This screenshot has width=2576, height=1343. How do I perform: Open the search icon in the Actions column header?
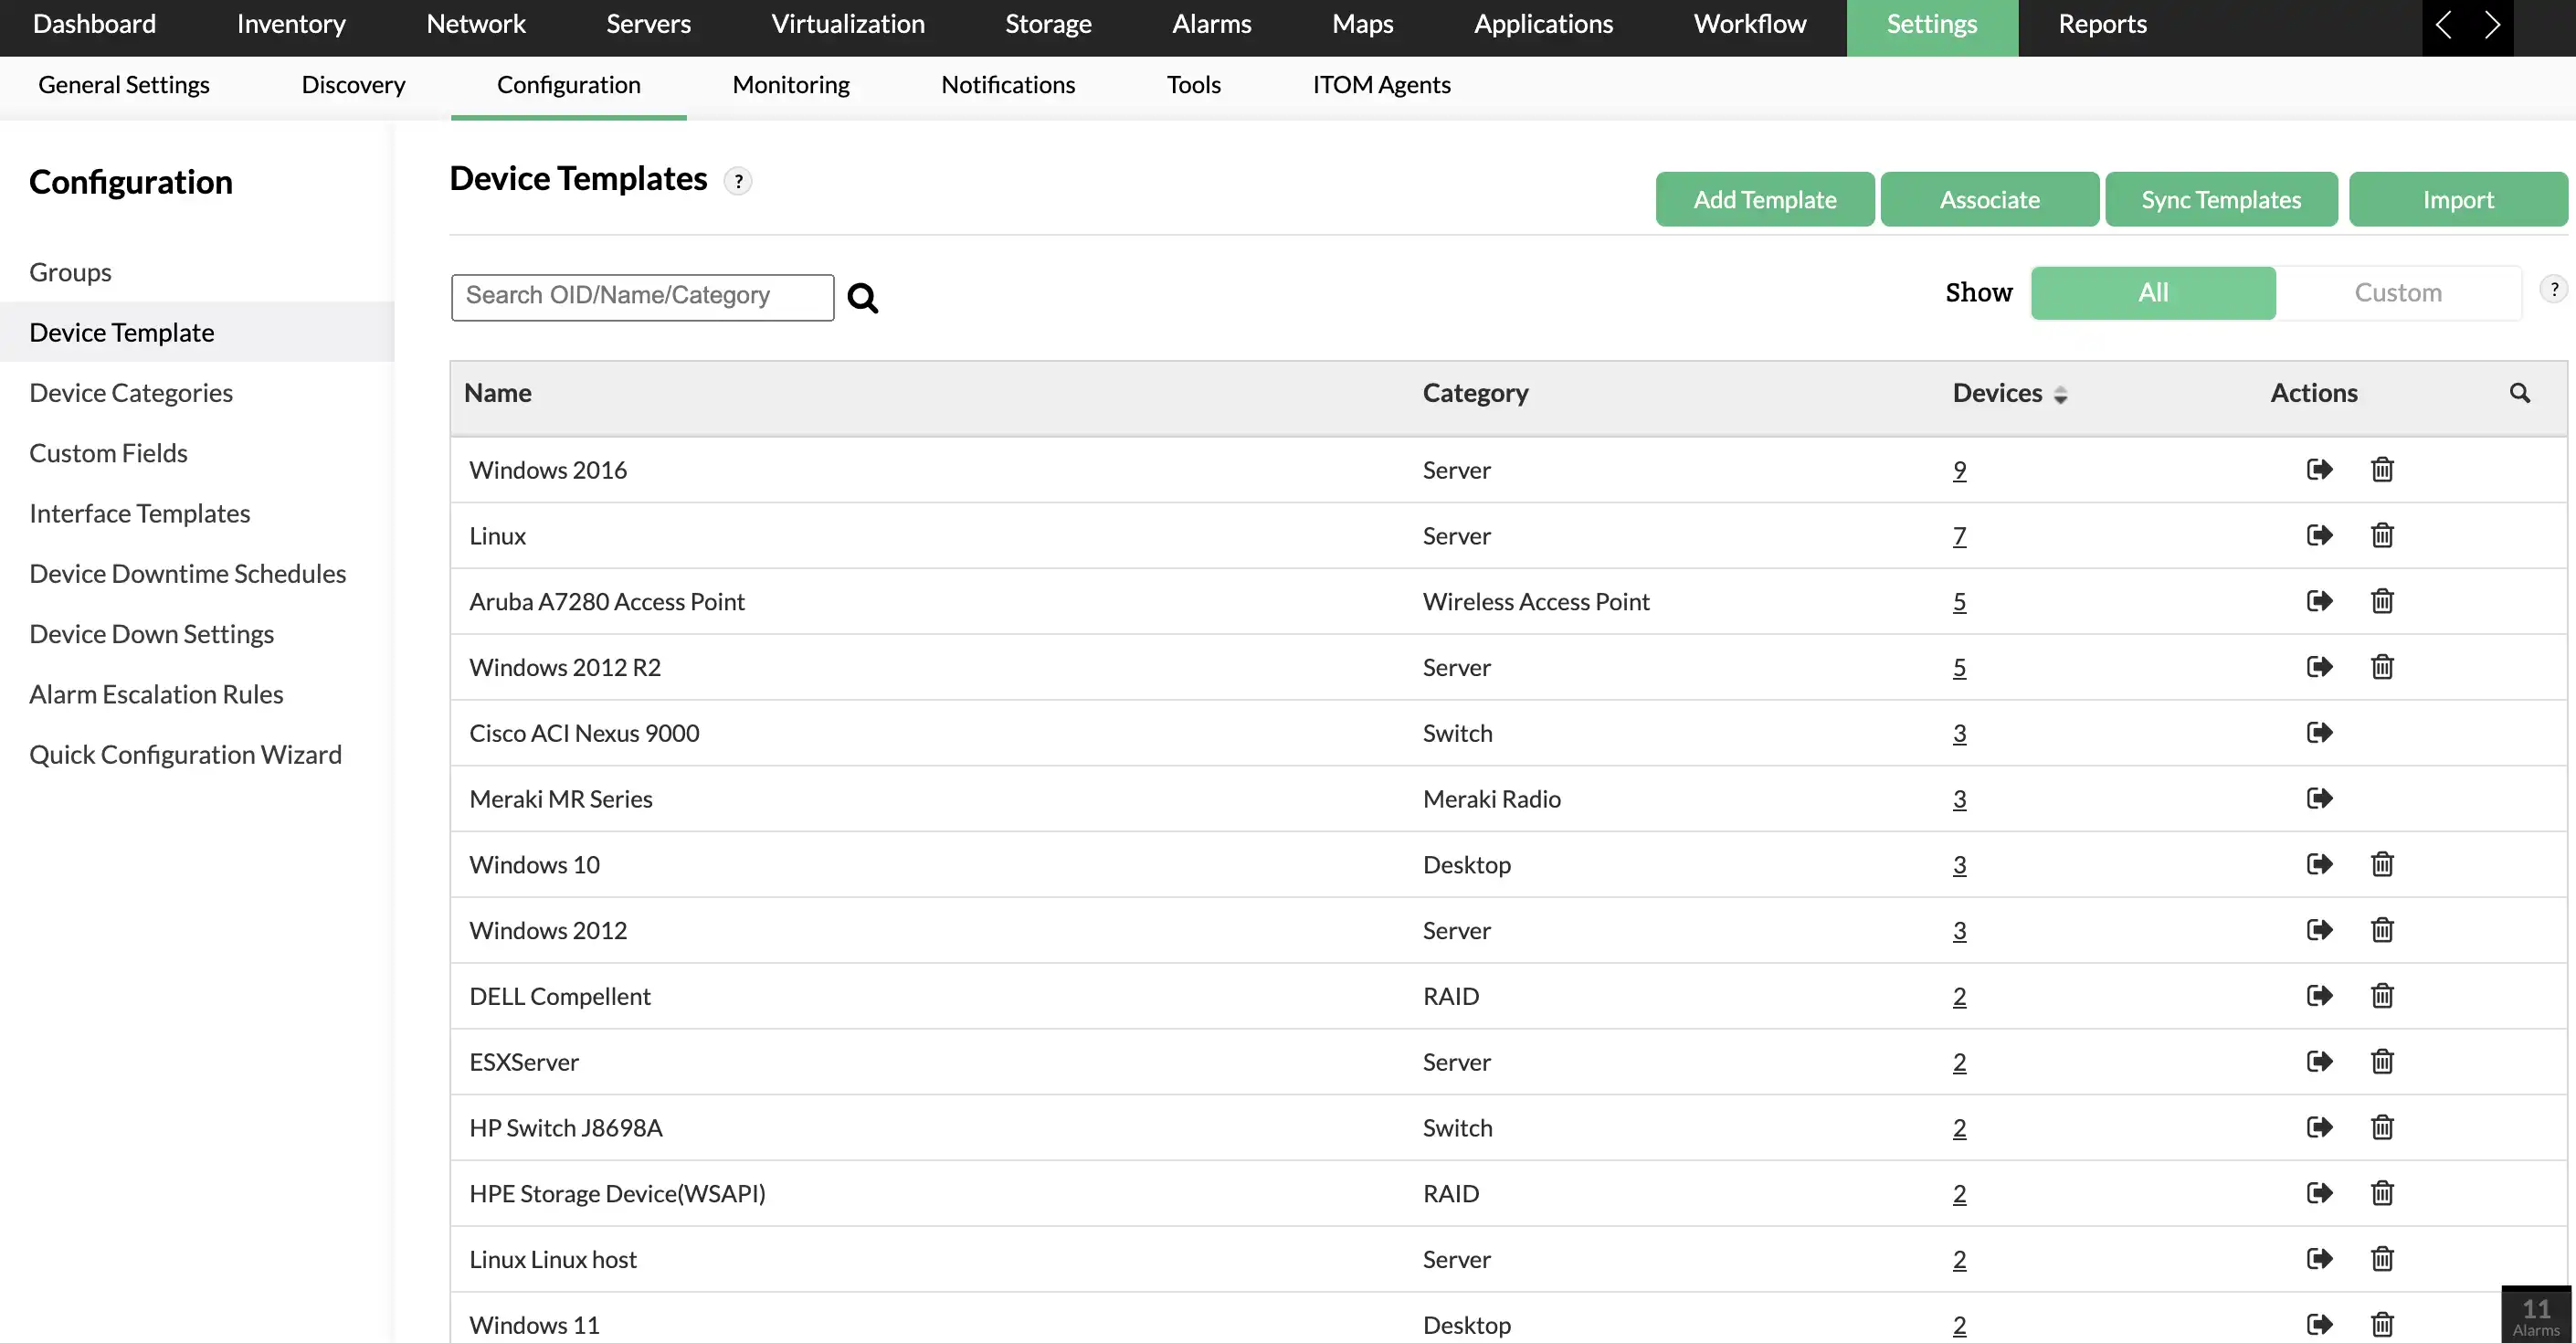(x=2520, y=393)
